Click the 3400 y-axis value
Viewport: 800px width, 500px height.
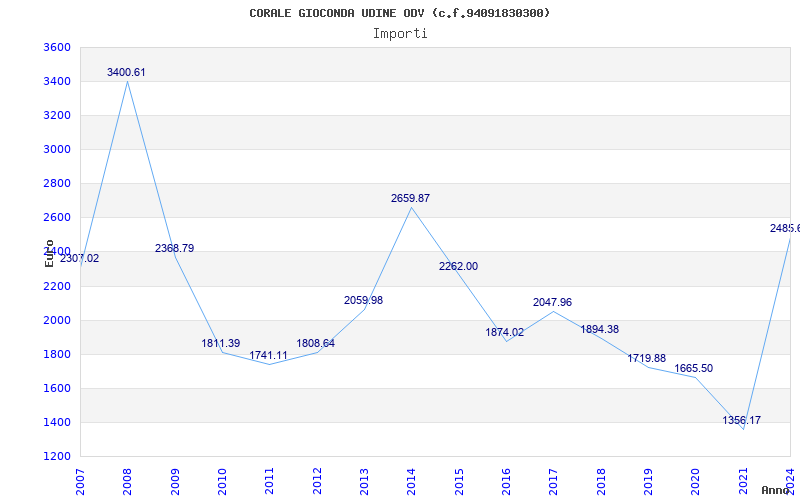point(57,82)
